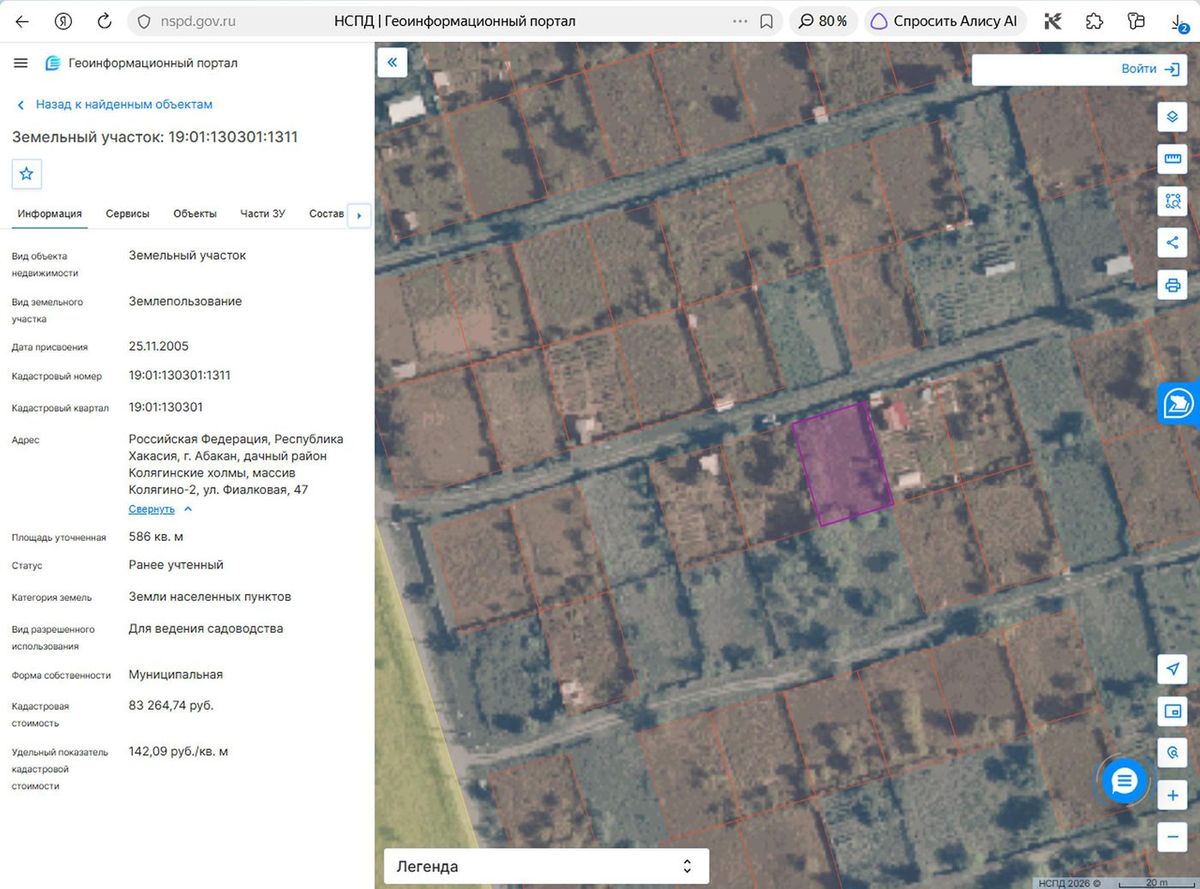This screenshot has width=1200, height=889.
Task: Add the land parcel to favorites with the star
Action: 27,174
